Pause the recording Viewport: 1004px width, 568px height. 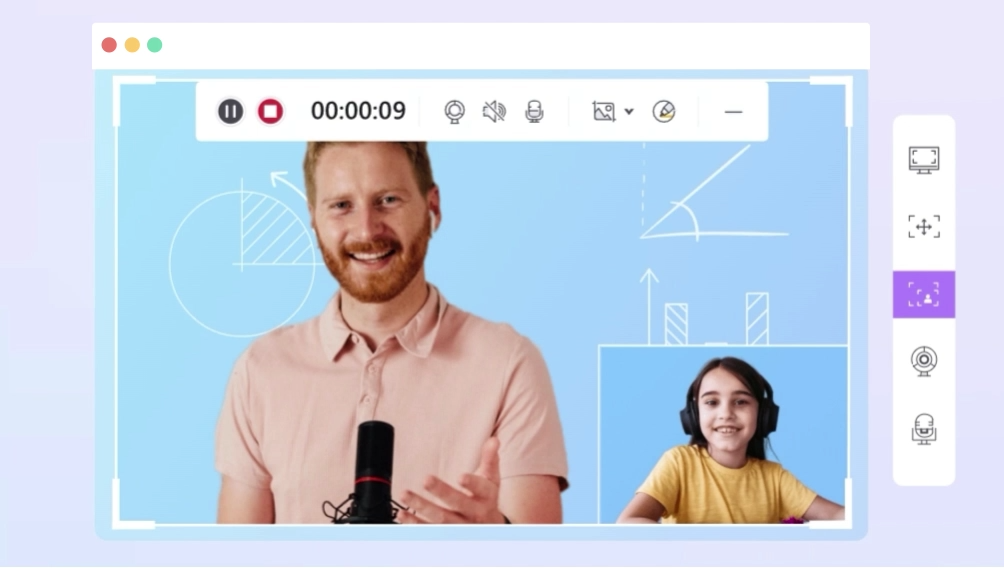[x=231, y=111]
